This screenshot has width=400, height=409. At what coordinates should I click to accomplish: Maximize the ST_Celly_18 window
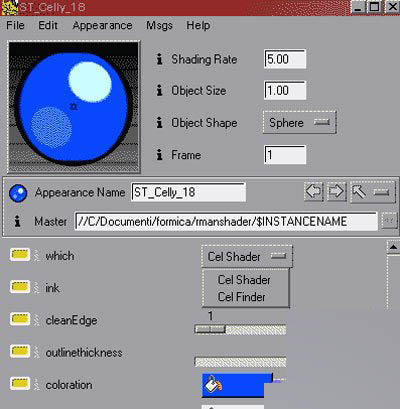point(374,7)
